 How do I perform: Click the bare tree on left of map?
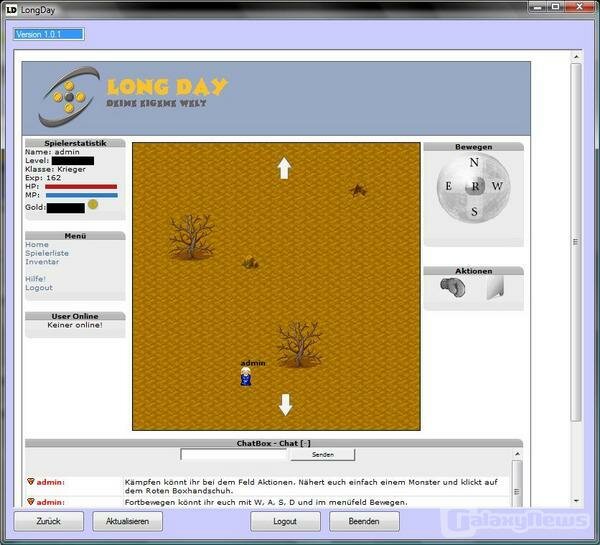point(191,237)
